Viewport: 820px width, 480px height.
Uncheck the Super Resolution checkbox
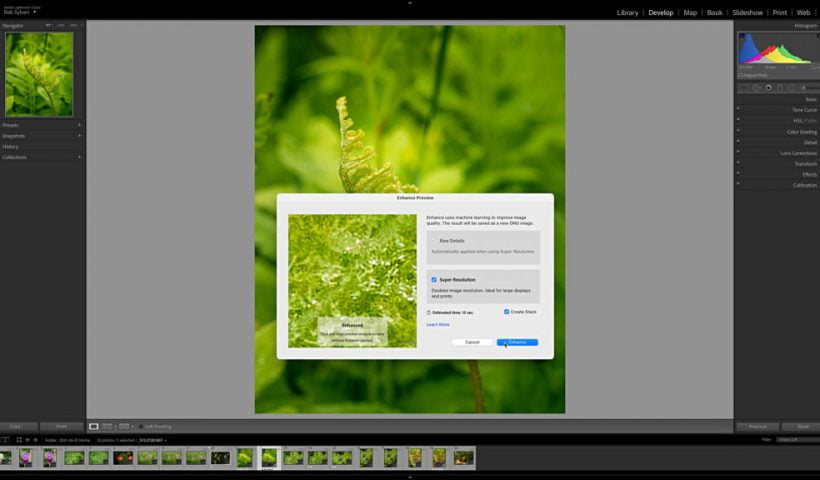click(434, 280)
